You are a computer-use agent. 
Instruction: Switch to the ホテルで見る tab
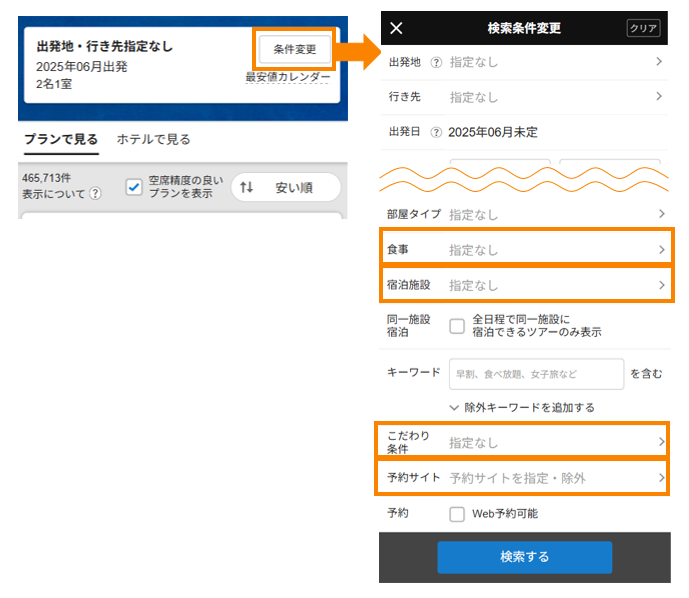pos(153,140)
